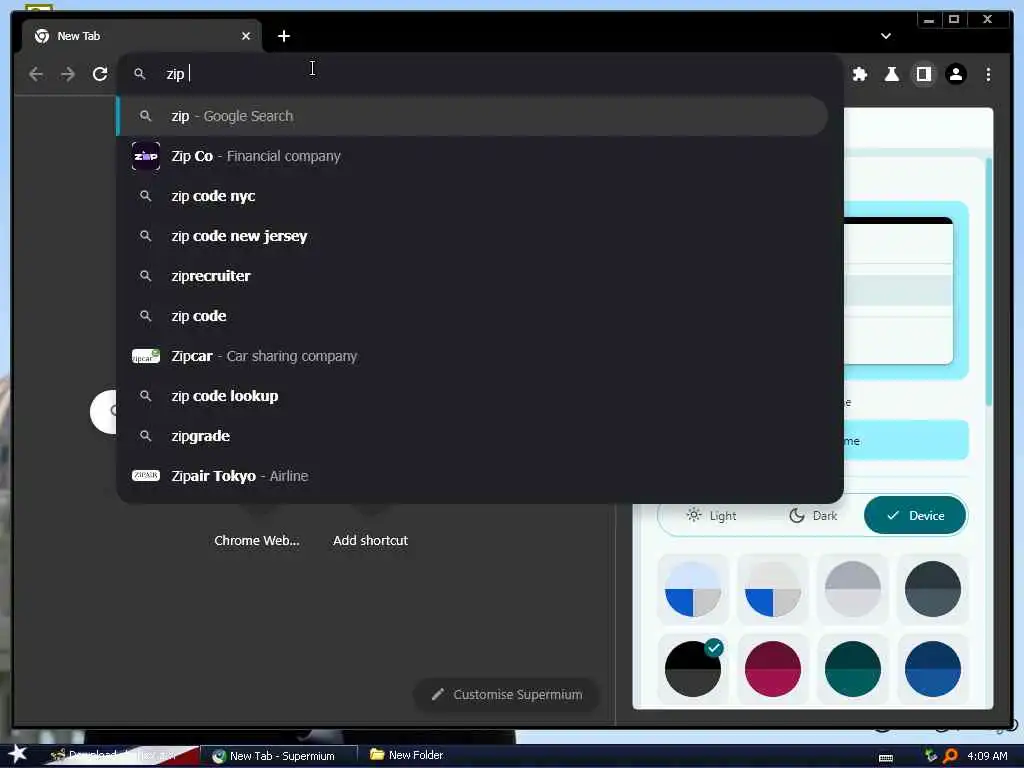Expand the tab search chevron
1024x768 pixels.
[886, 36]
